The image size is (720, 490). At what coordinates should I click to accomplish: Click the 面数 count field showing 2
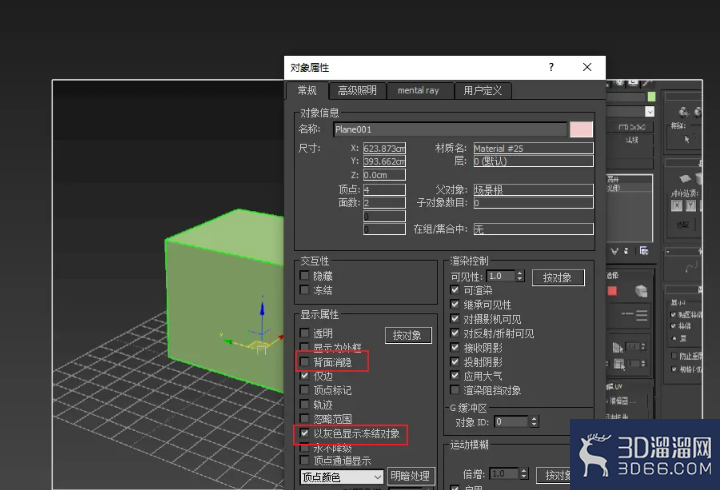[384, 203]
